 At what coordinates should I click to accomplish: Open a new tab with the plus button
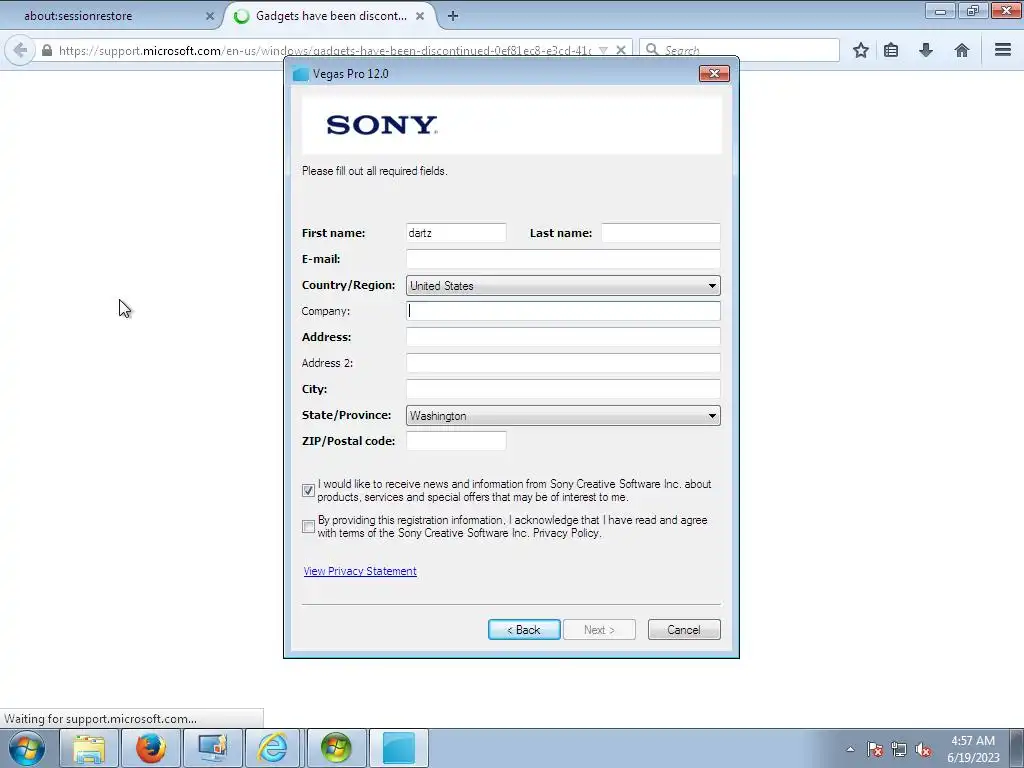[453, 16]
